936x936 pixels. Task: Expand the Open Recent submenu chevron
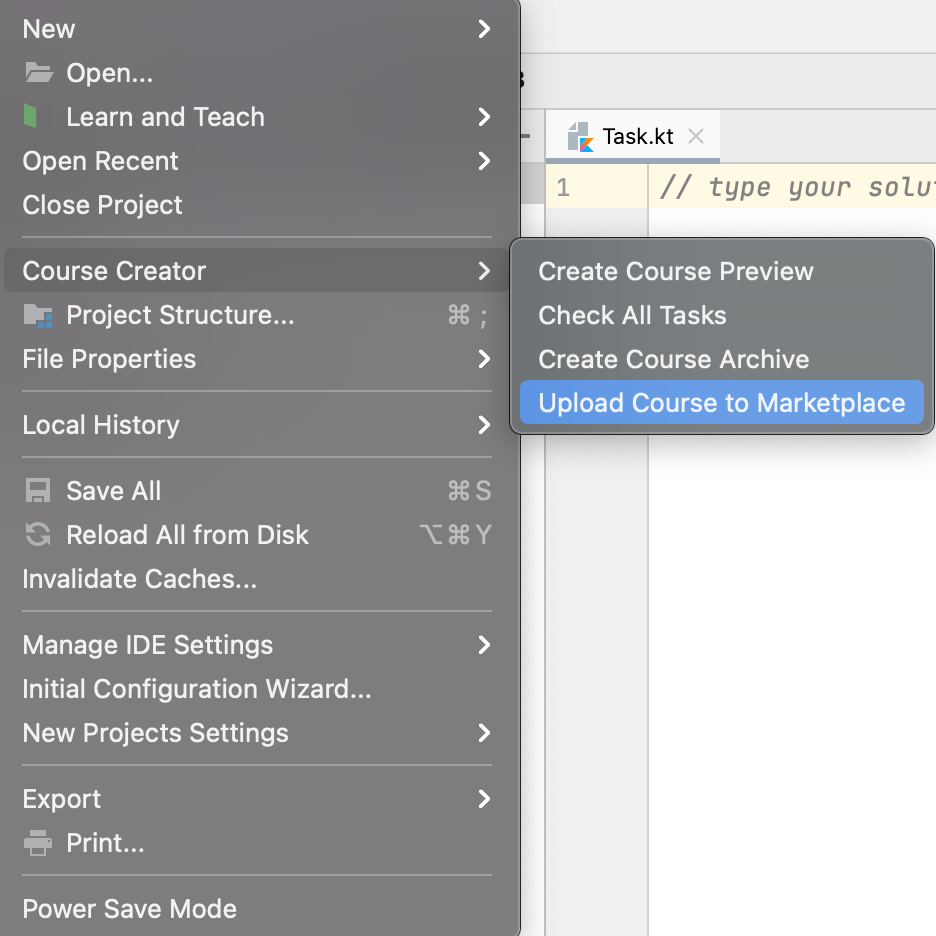(x=484, y=161)
